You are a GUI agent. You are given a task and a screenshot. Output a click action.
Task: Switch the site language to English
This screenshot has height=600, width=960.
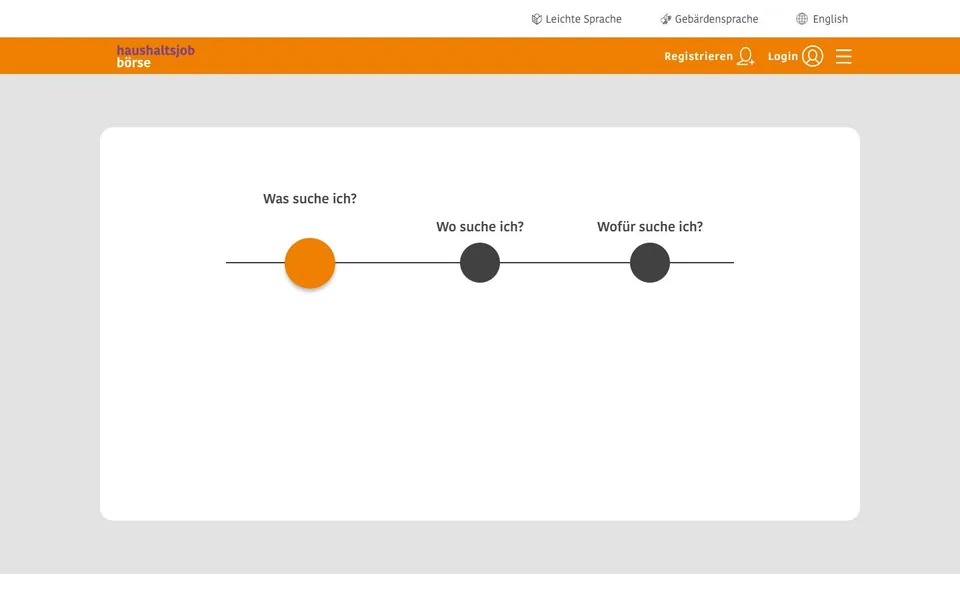pyautogui.click(x=830, y=19)
